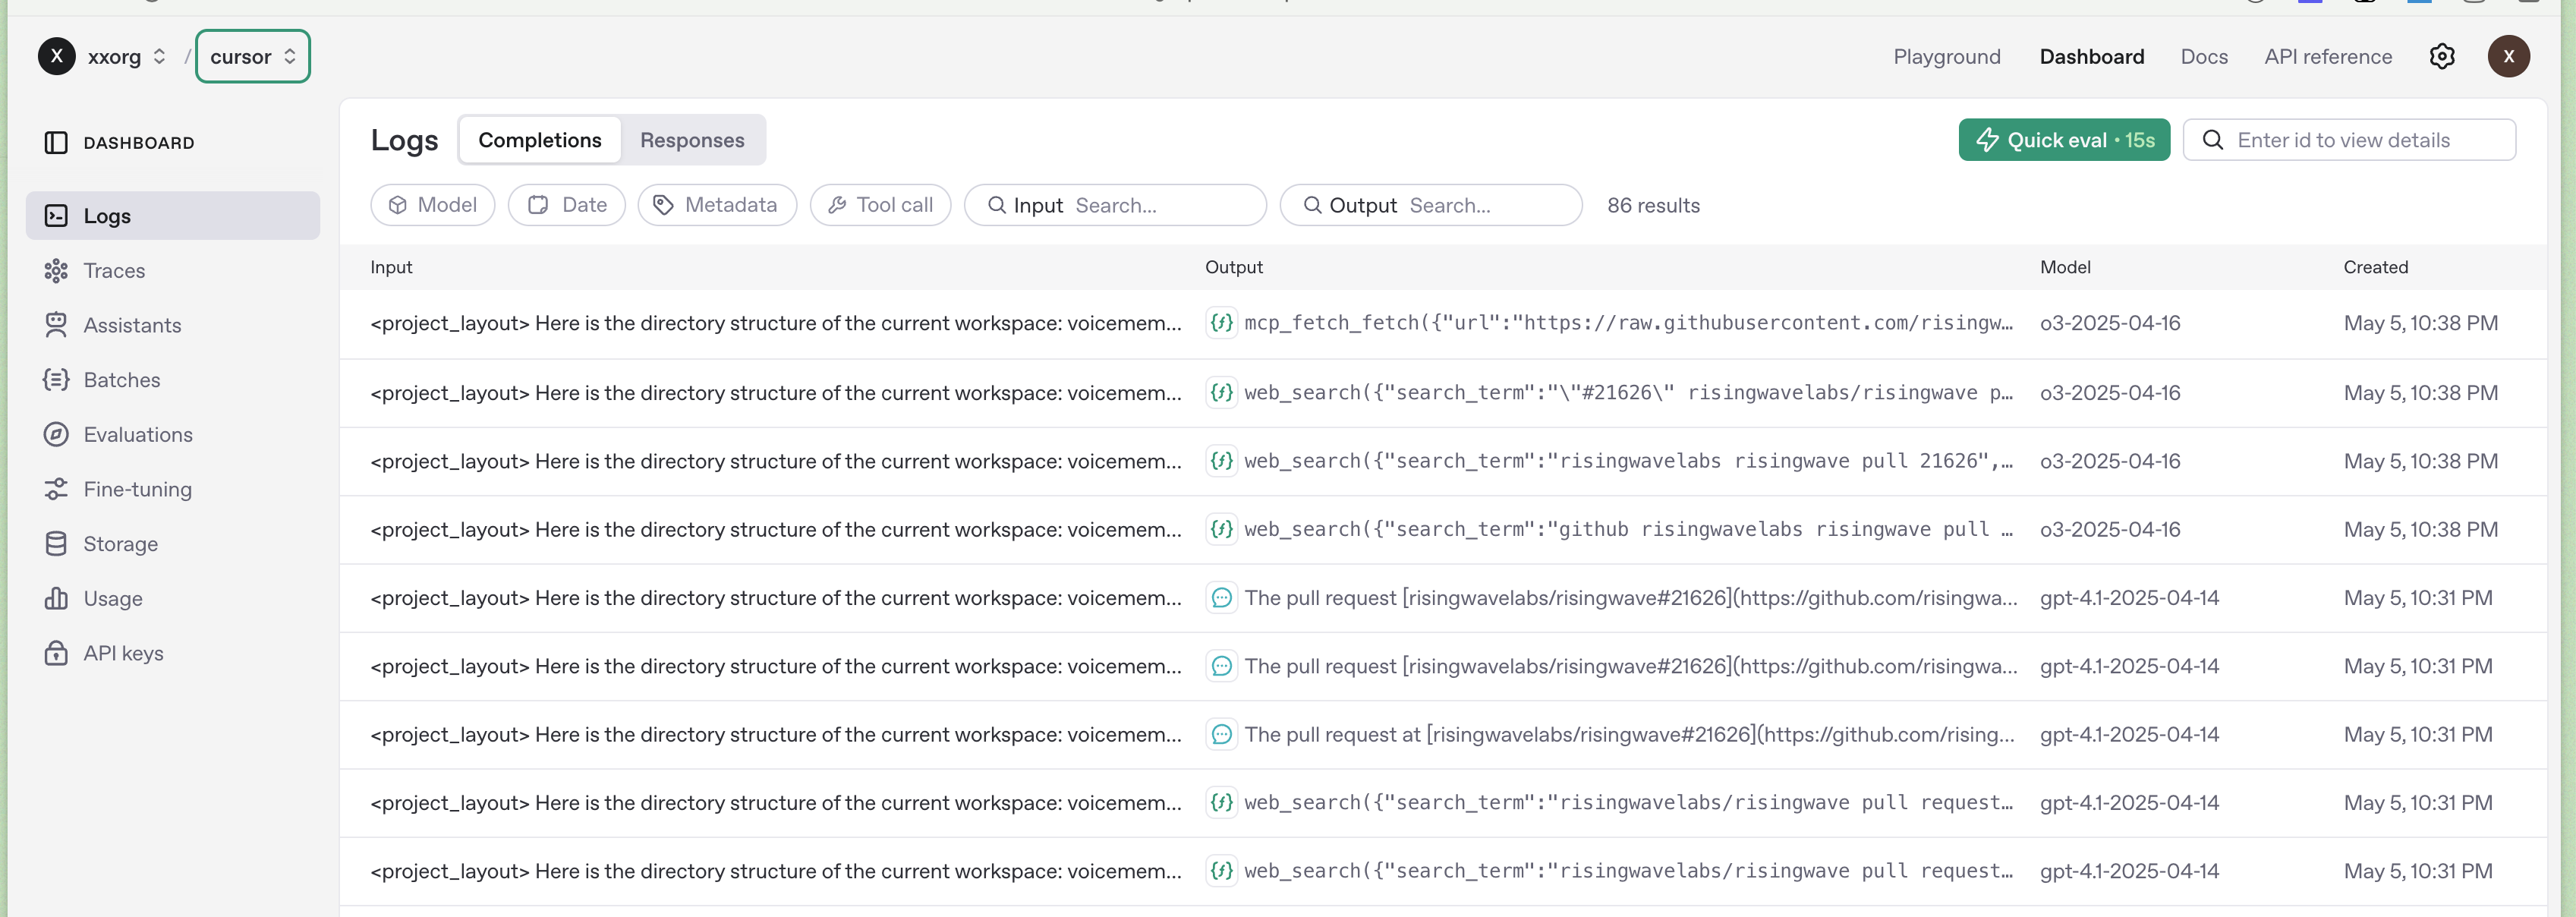Click the tag icon on the Metadata filter
The width and height of the screenshot is (2576, 917).
662,205
